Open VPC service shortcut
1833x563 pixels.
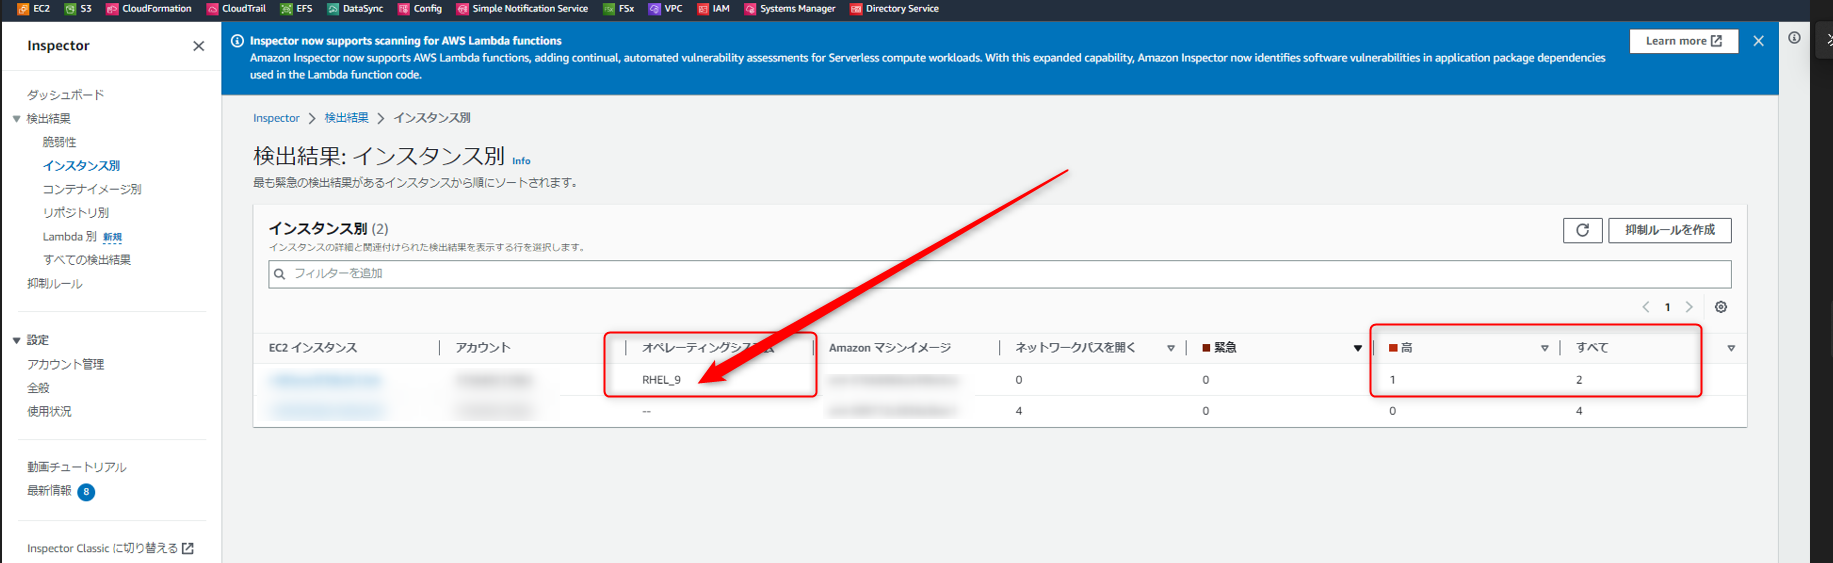pyautogui.click(x=666, y=9)
